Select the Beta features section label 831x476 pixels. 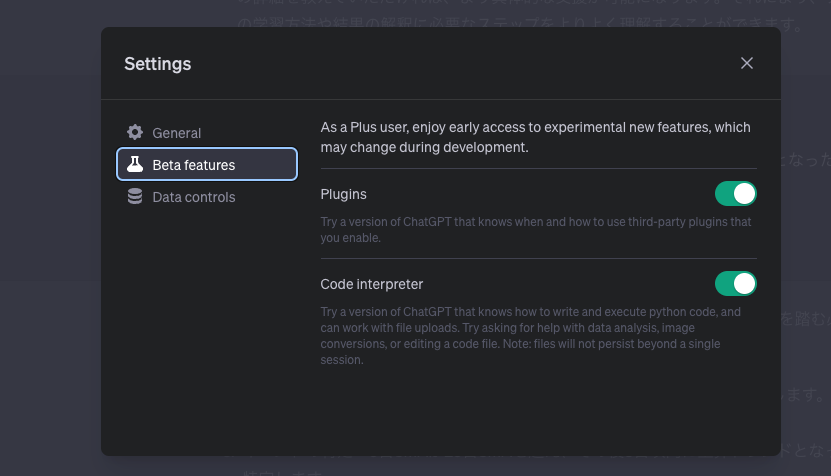coord(193,165)
